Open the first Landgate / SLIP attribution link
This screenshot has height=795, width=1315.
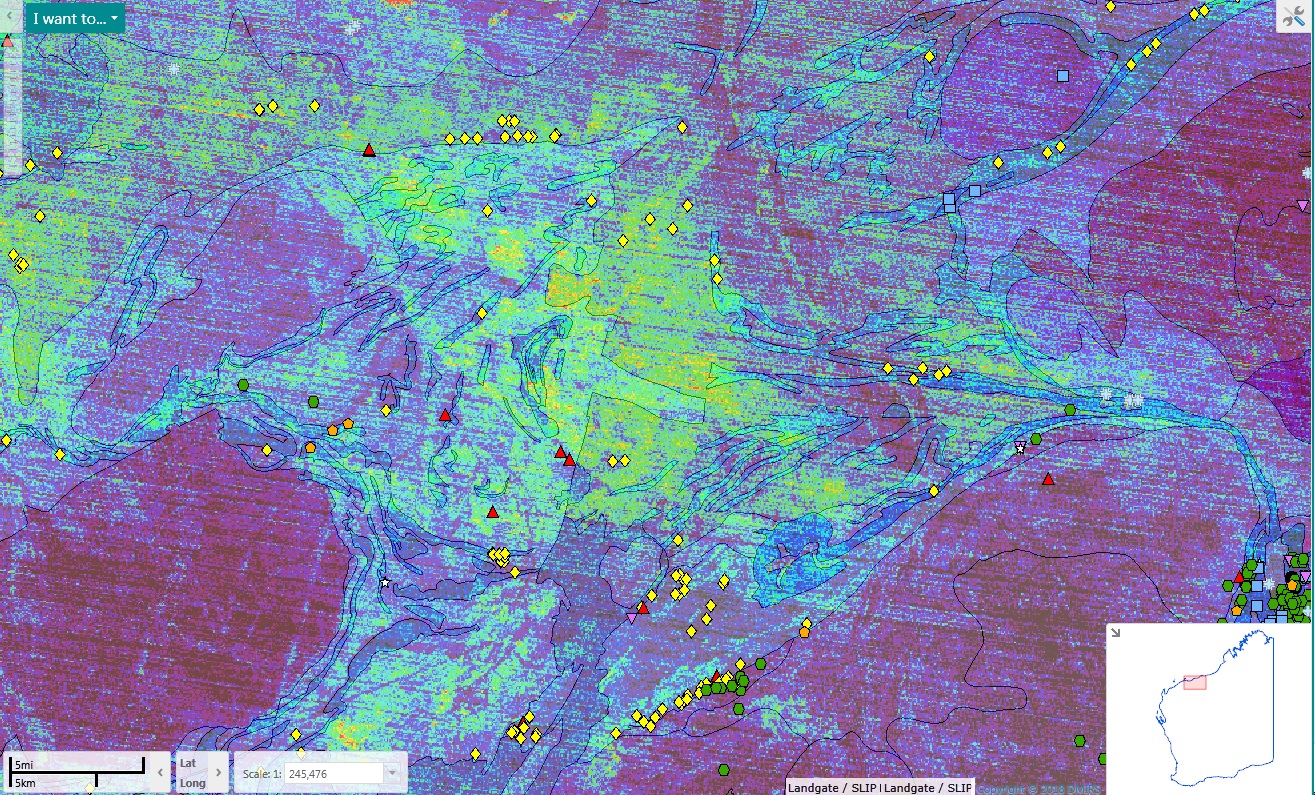click(x=833, y=788)
